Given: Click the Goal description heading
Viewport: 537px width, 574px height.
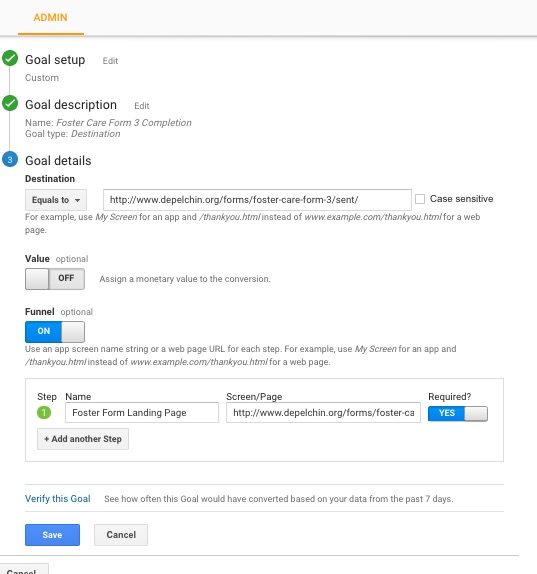Looking at the screenshot, I should (71, 105).
